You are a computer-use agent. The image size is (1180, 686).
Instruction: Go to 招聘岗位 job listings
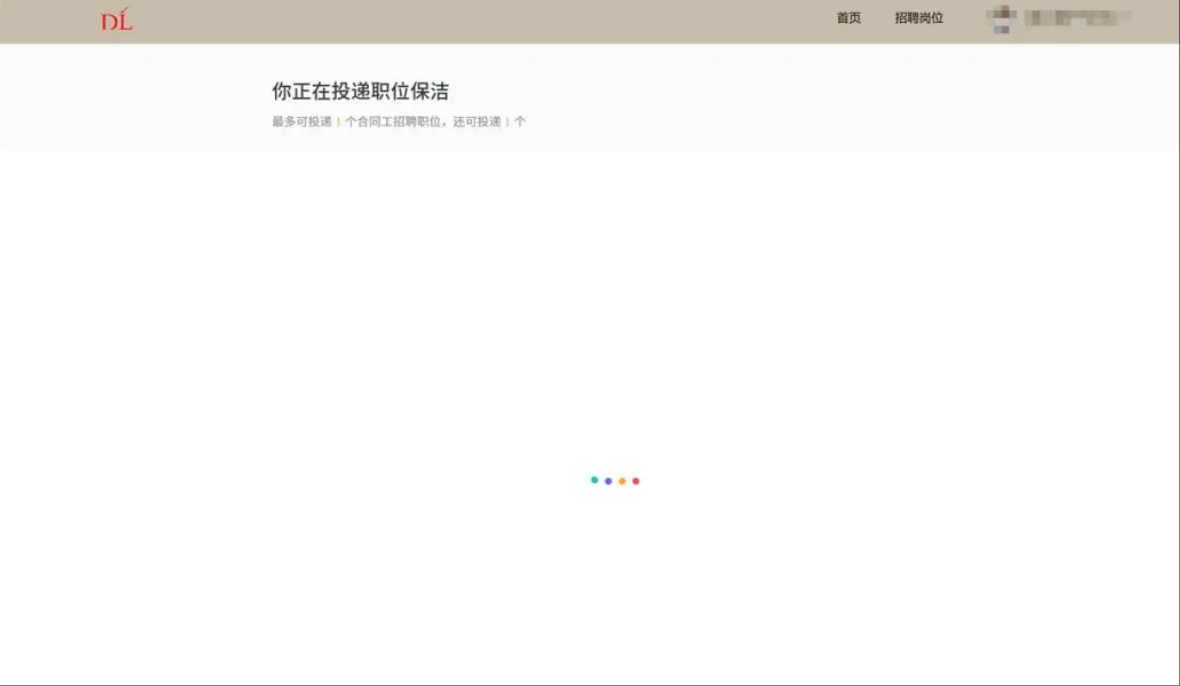click(918, 18)
